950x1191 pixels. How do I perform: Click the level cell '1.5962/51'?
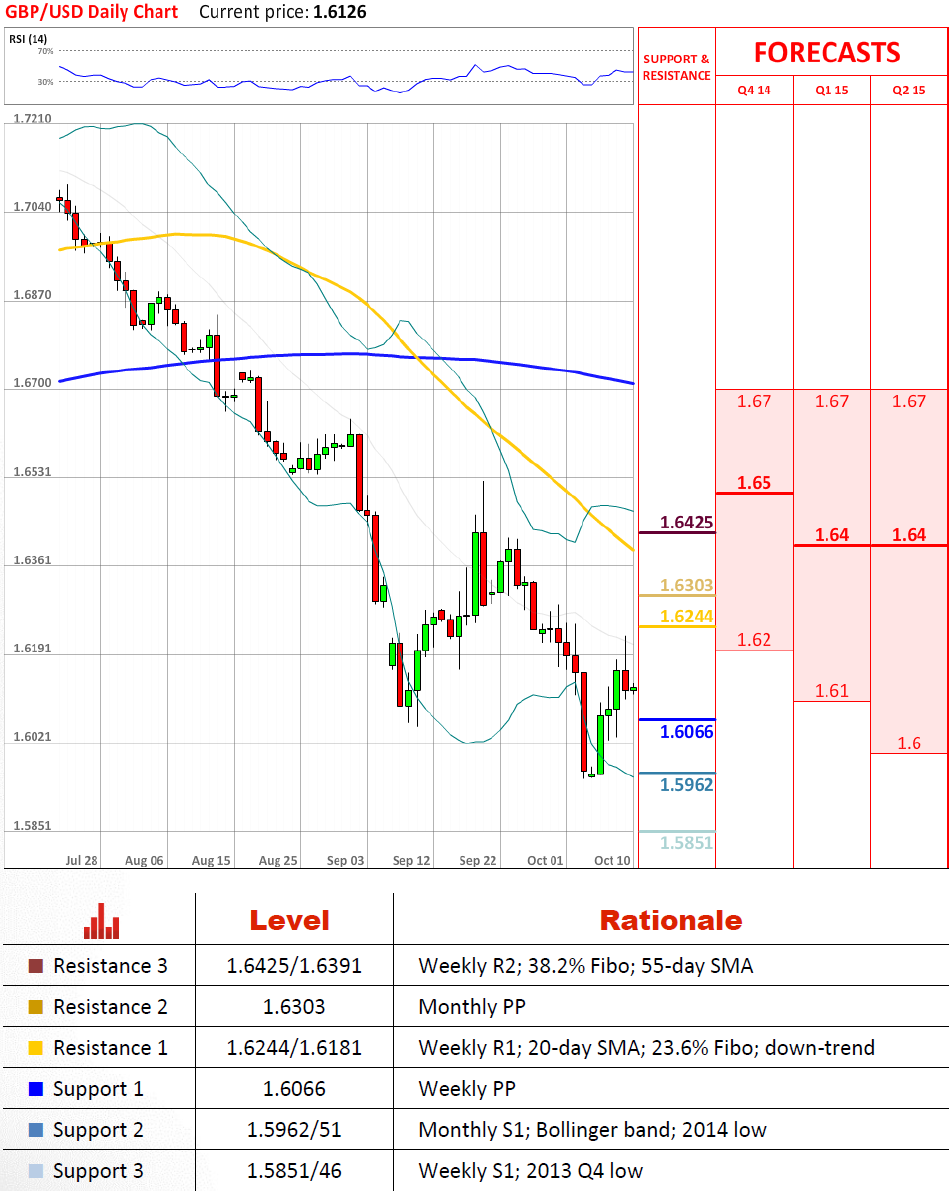[294, 1130]
